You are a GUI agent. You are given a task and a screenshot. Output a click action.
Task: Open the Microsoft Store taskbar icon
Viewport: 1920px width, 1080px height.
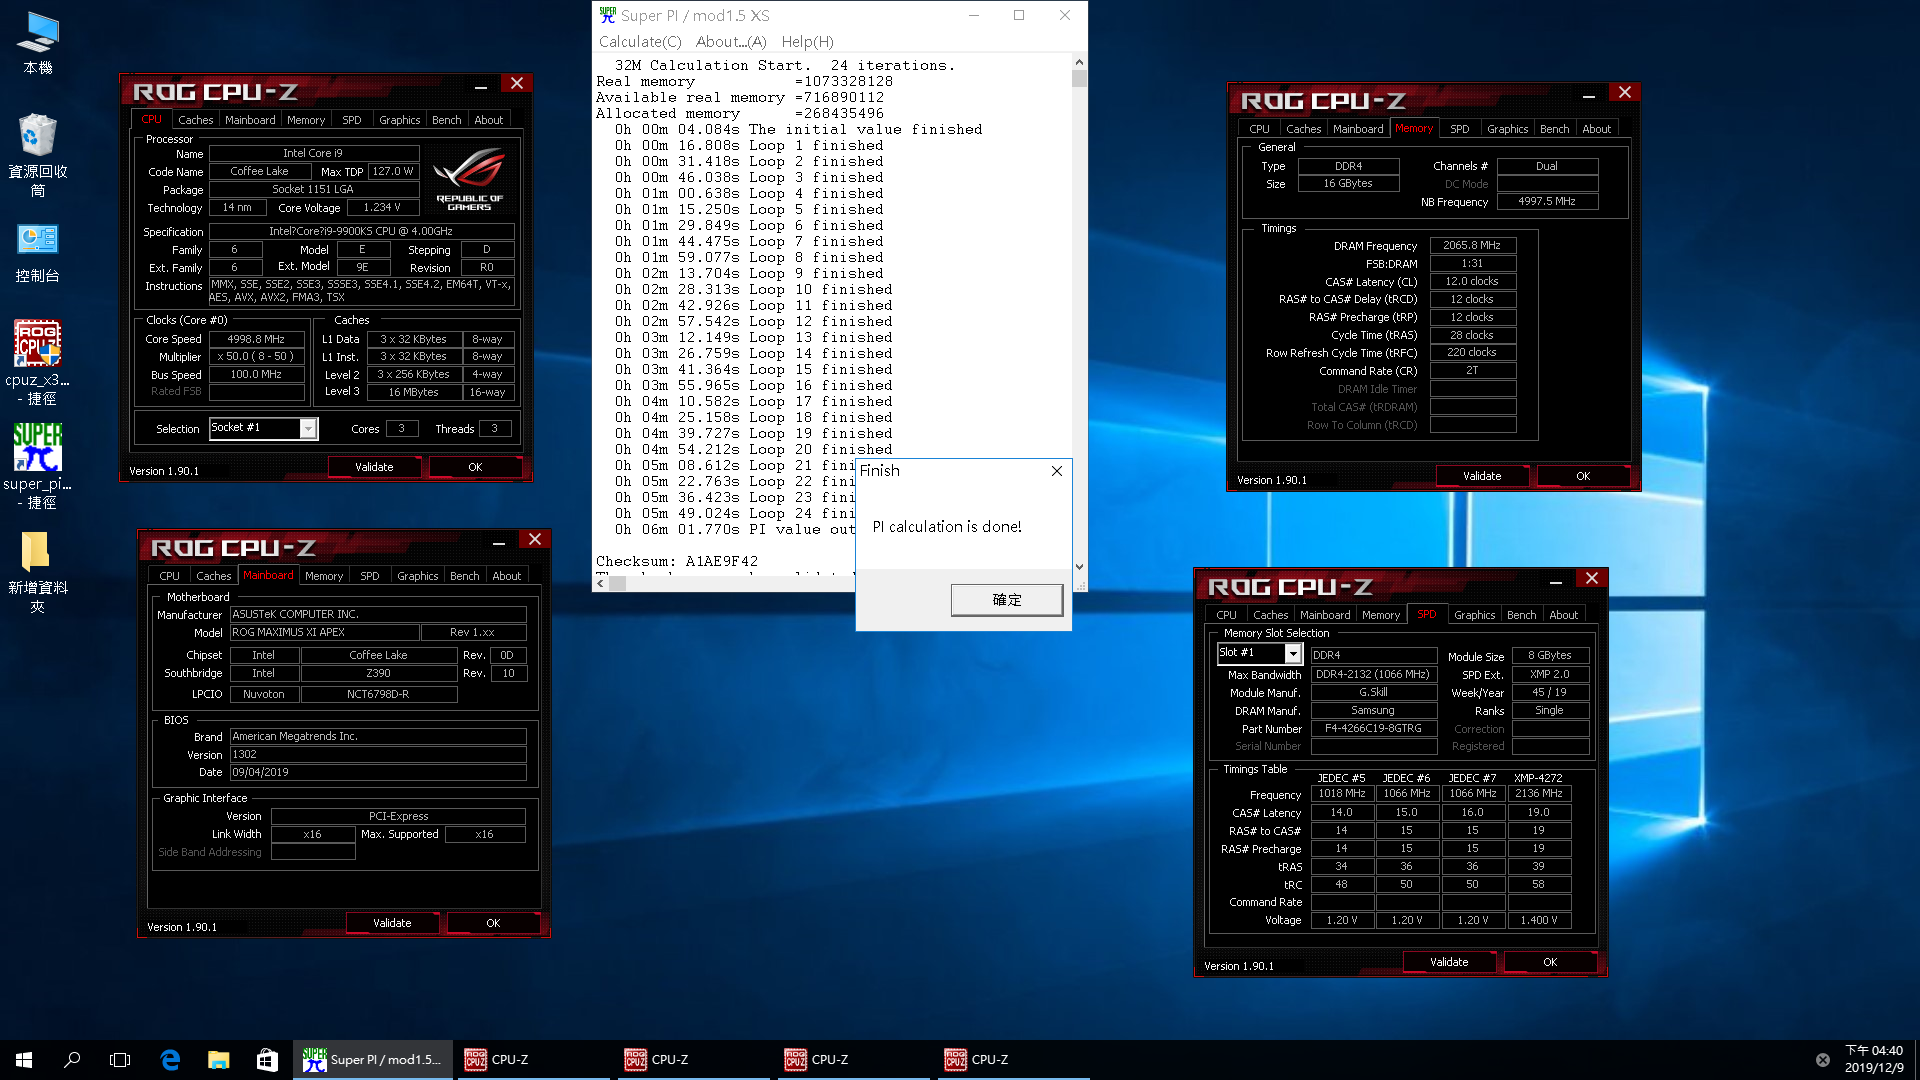point(266,1059)
